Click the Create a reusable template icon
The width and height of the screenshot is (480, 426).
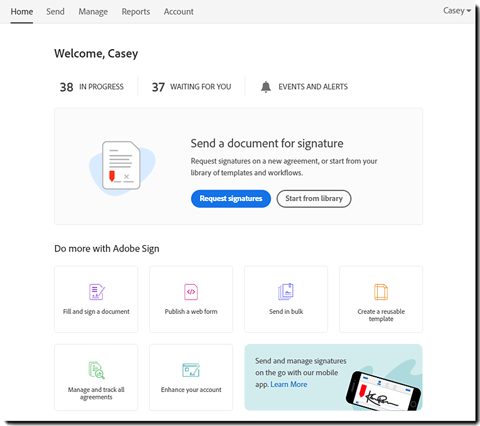381,292
